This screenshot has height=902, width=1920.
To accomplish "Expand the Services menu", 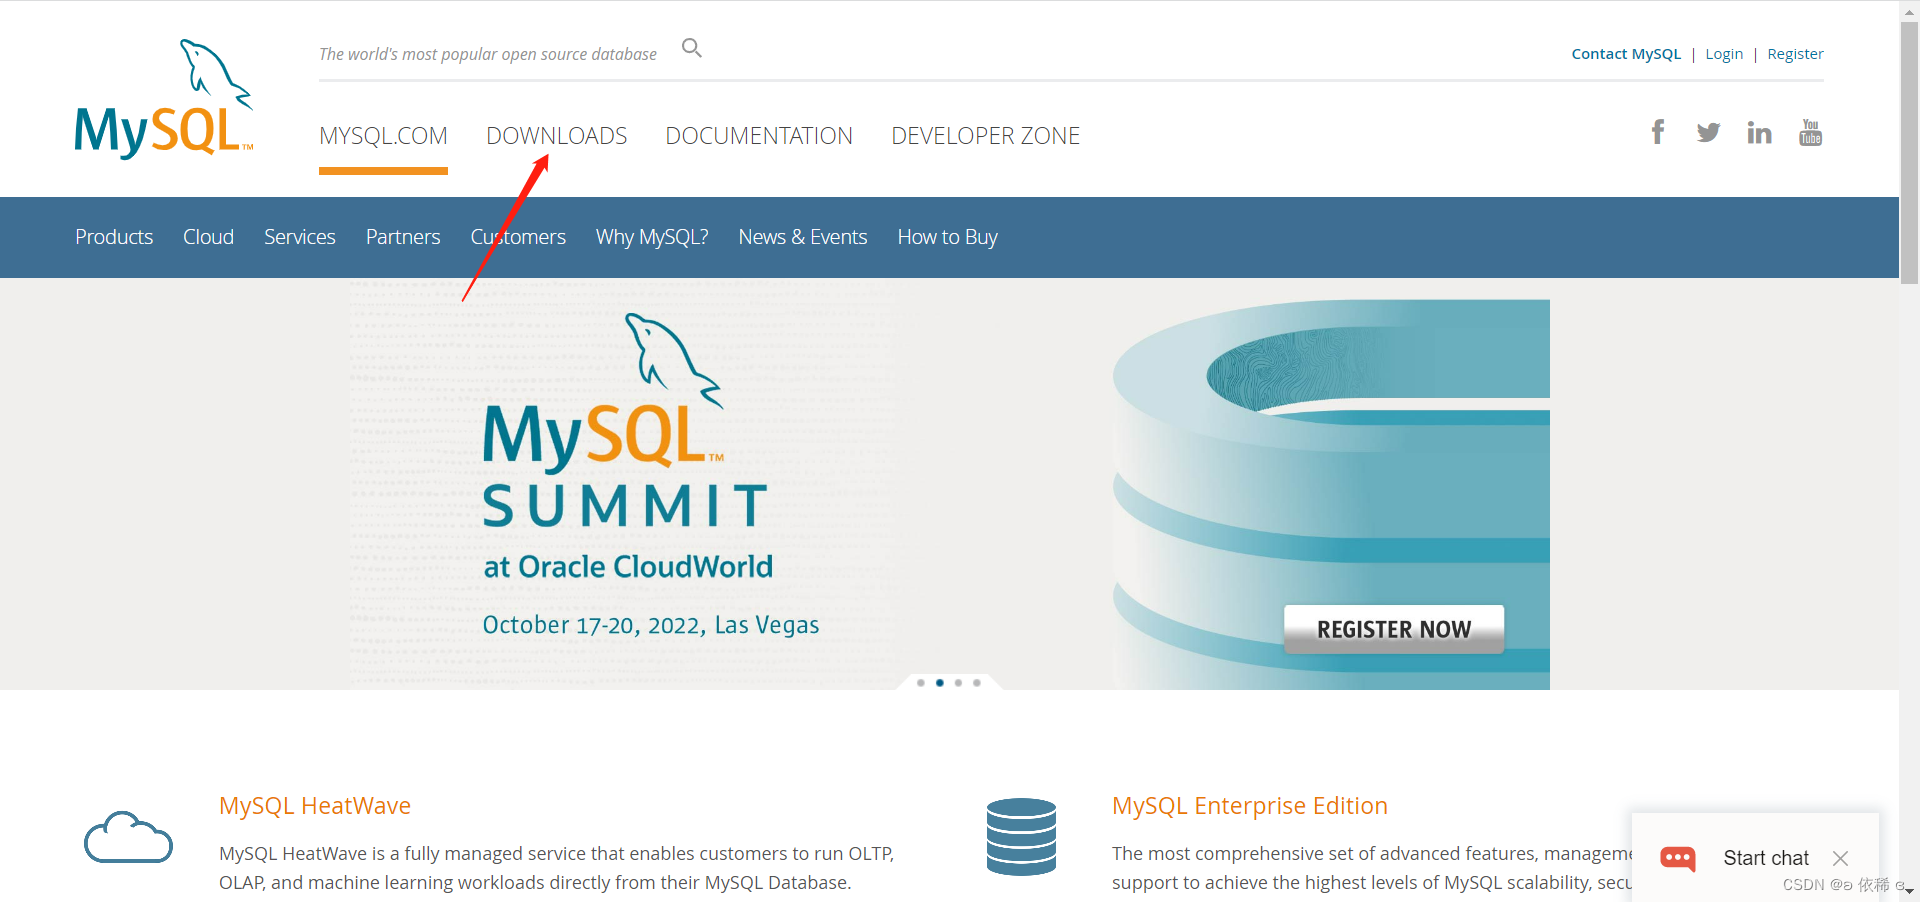I will (x=299, y=237).
